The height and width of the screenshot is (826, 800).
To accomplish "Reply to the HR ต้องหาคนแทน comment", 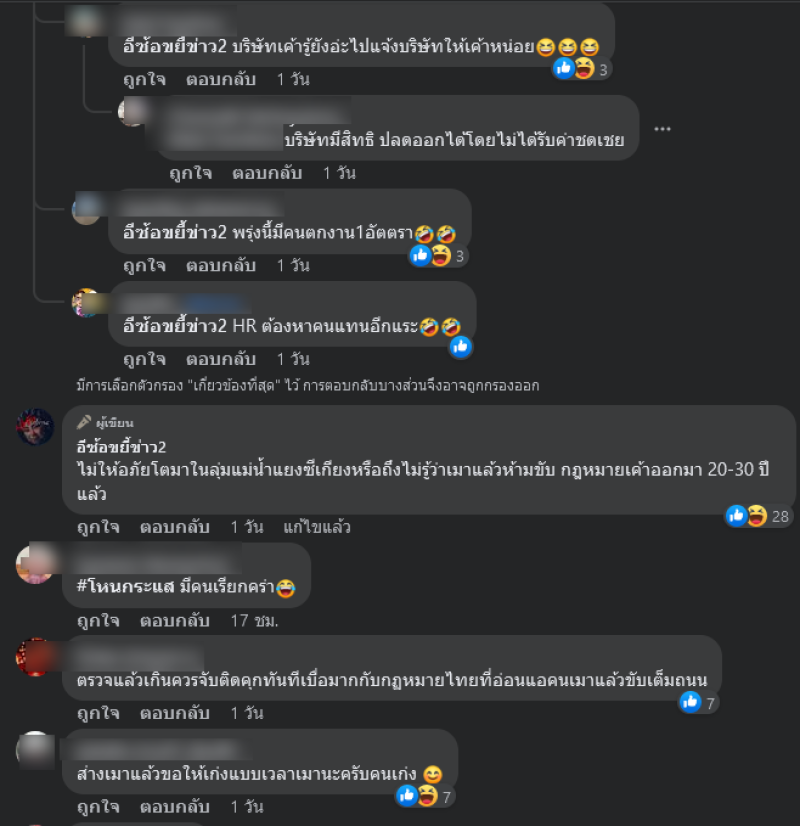I will 221,359.
